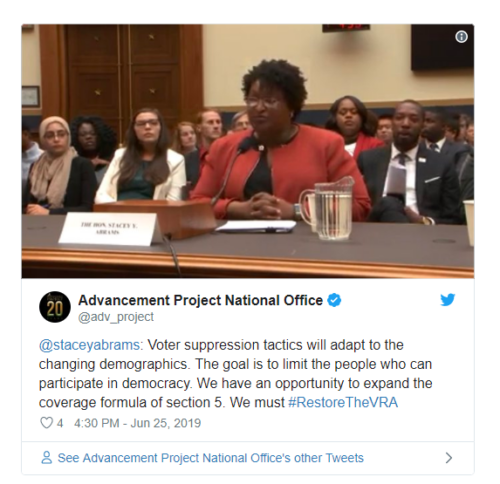500x484 pixels.
Task: Open the Twitter bird logo
Action: [447, 300]
